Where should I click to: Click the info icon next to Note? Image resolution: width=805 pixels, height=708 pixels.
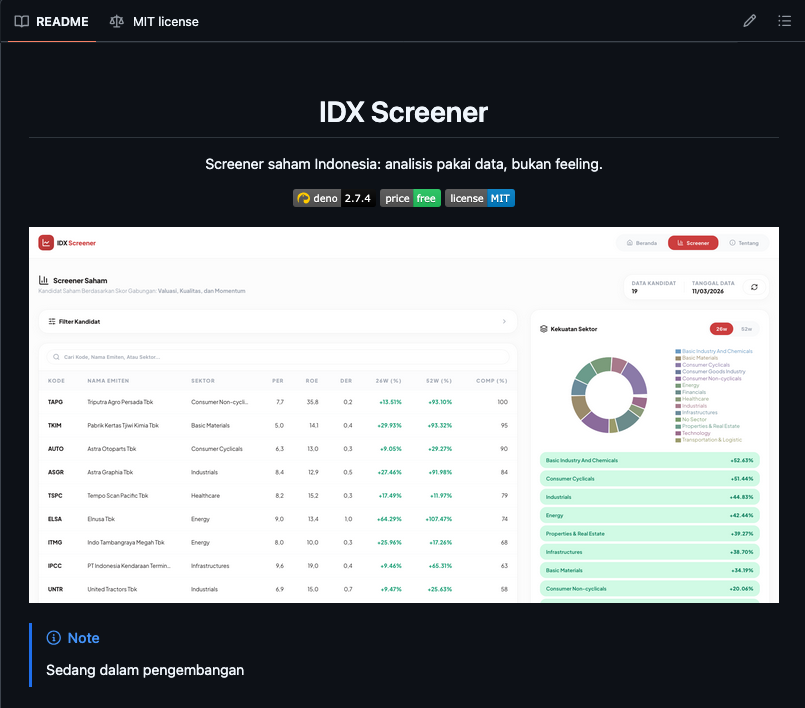tap(53, 638)
